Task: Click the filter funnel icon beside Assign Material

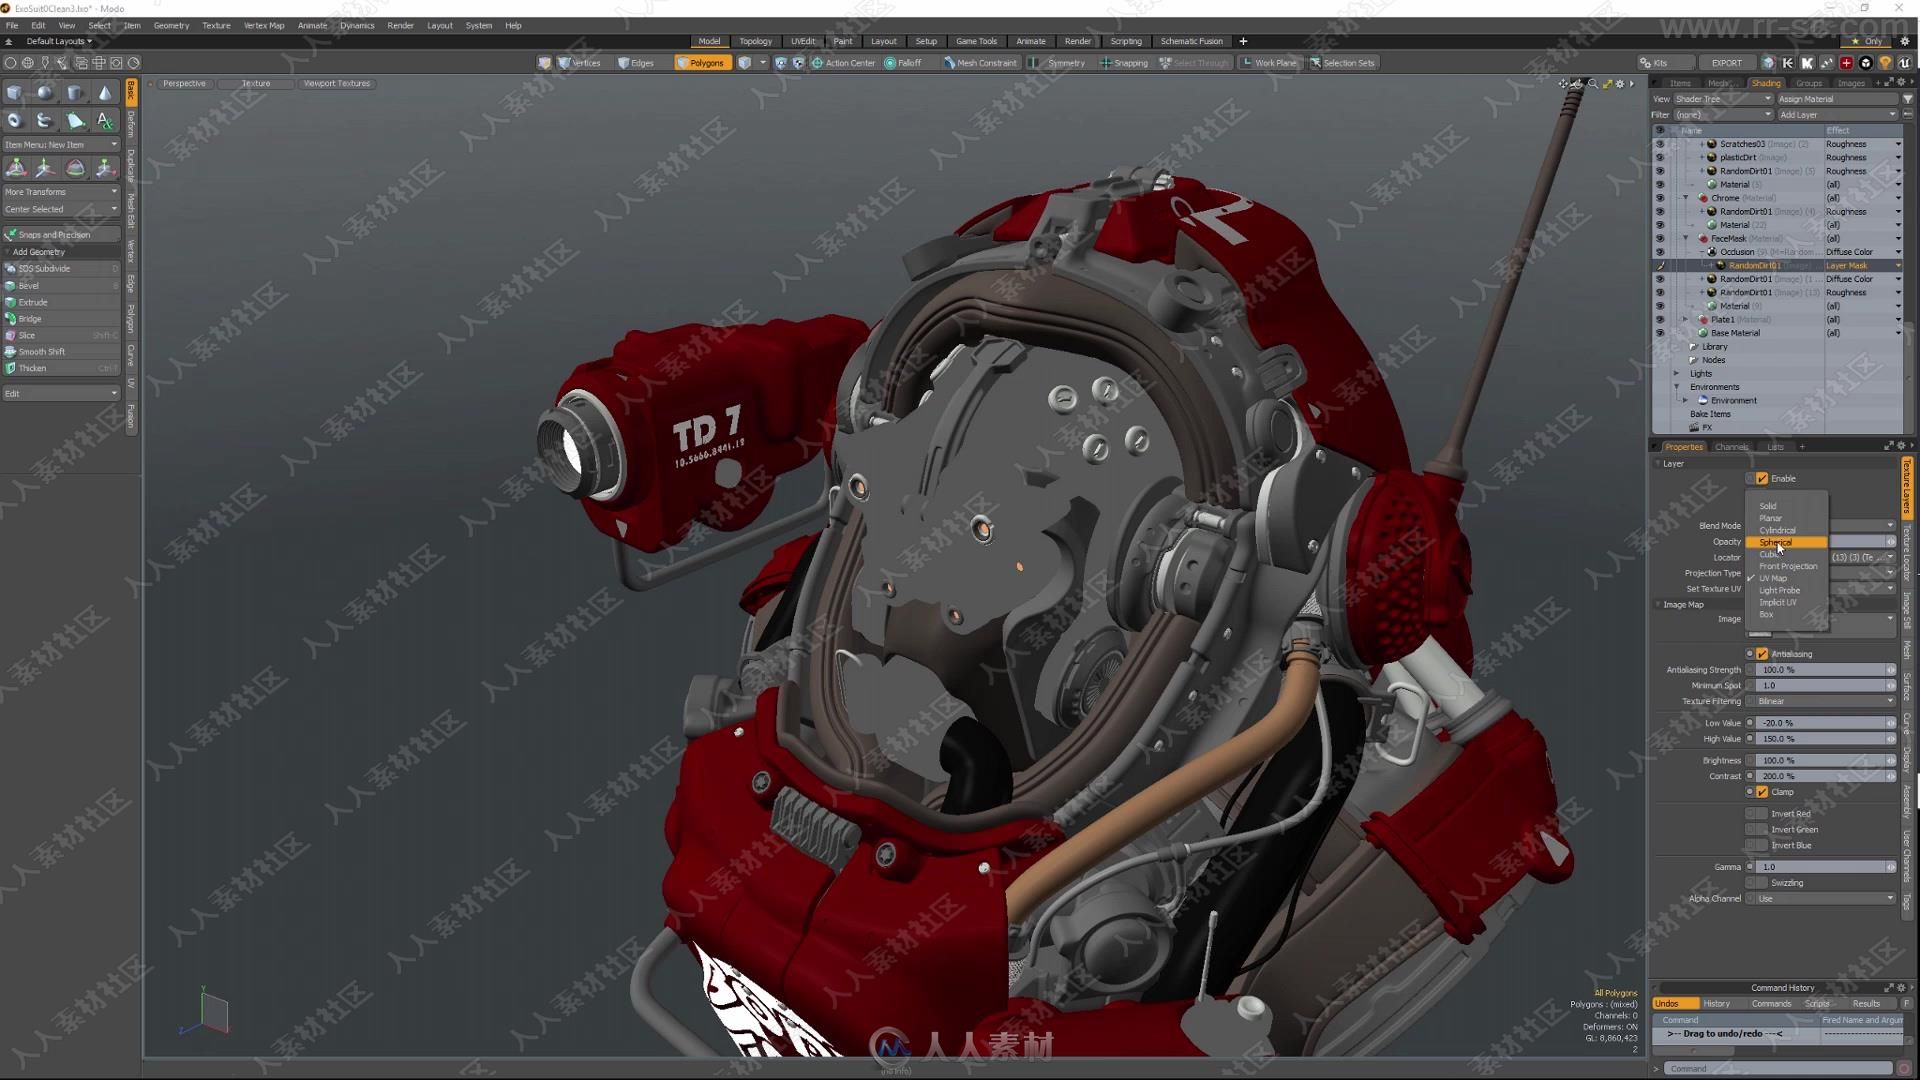Action: click(x=1908, y=99)
